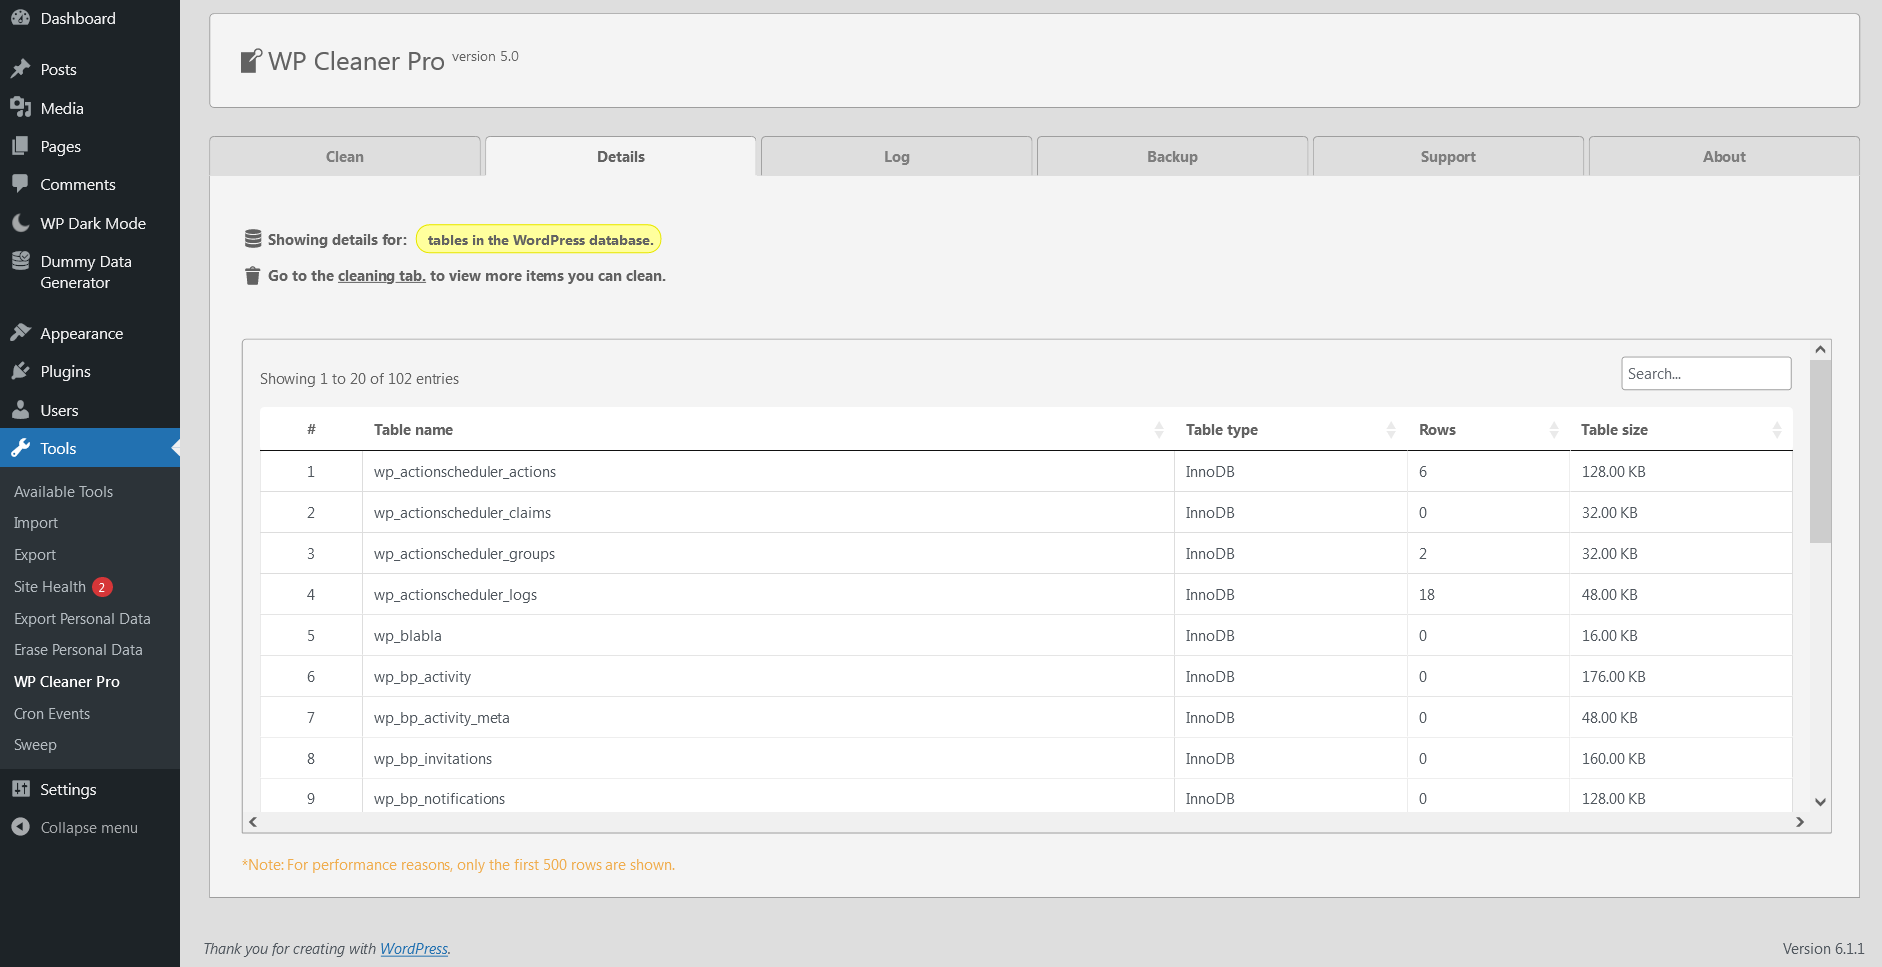Click the Dashboard gauge icon
Screen dimensions: 1882x967
click(20, 18)
